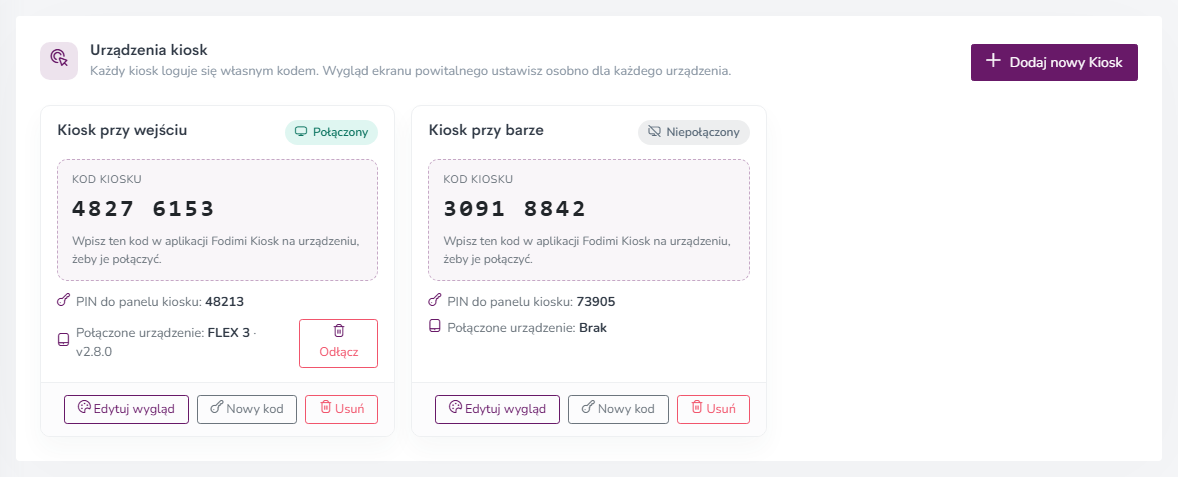The width and height of the screenshot is (1178, 477).
Task: Generate Nowy kod for Kiosk przy barze
Action: point(618,409)
